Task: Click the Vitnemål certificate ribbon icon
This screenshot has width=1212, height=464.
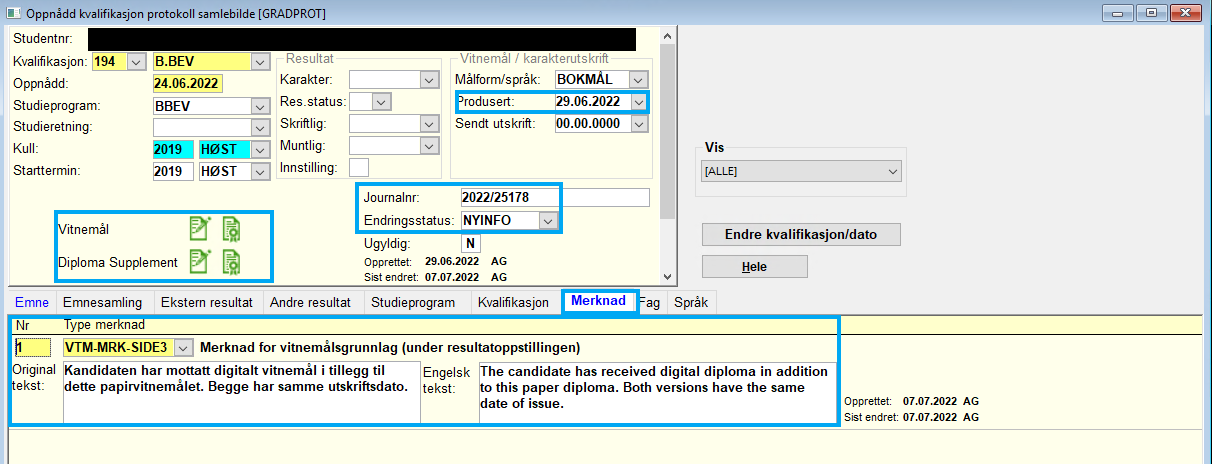Action: click(x=231, y=229)
